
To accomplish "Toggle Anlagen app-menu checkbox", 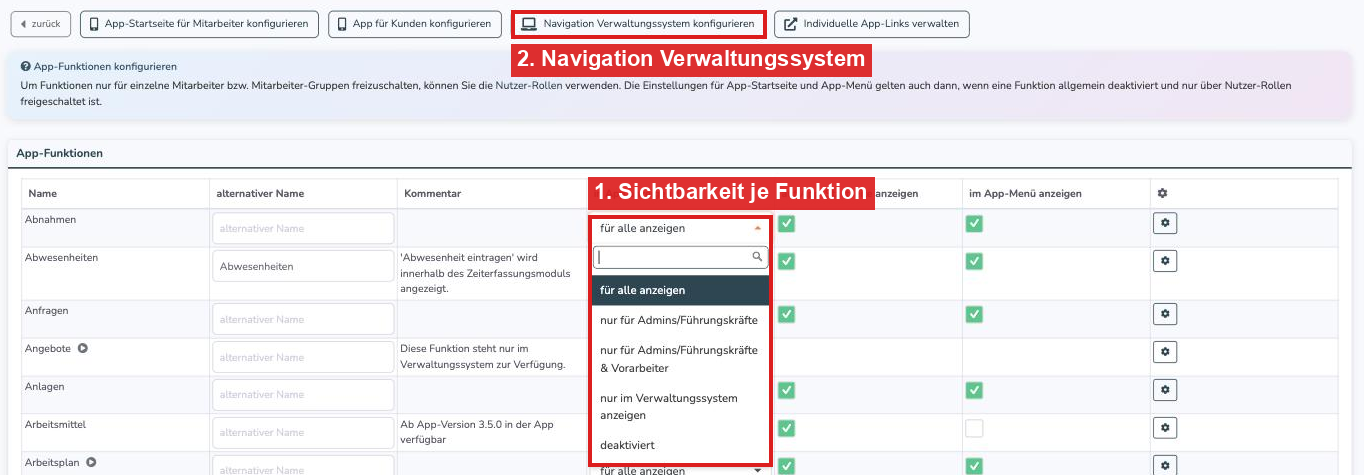I will [x=974, y=390].
